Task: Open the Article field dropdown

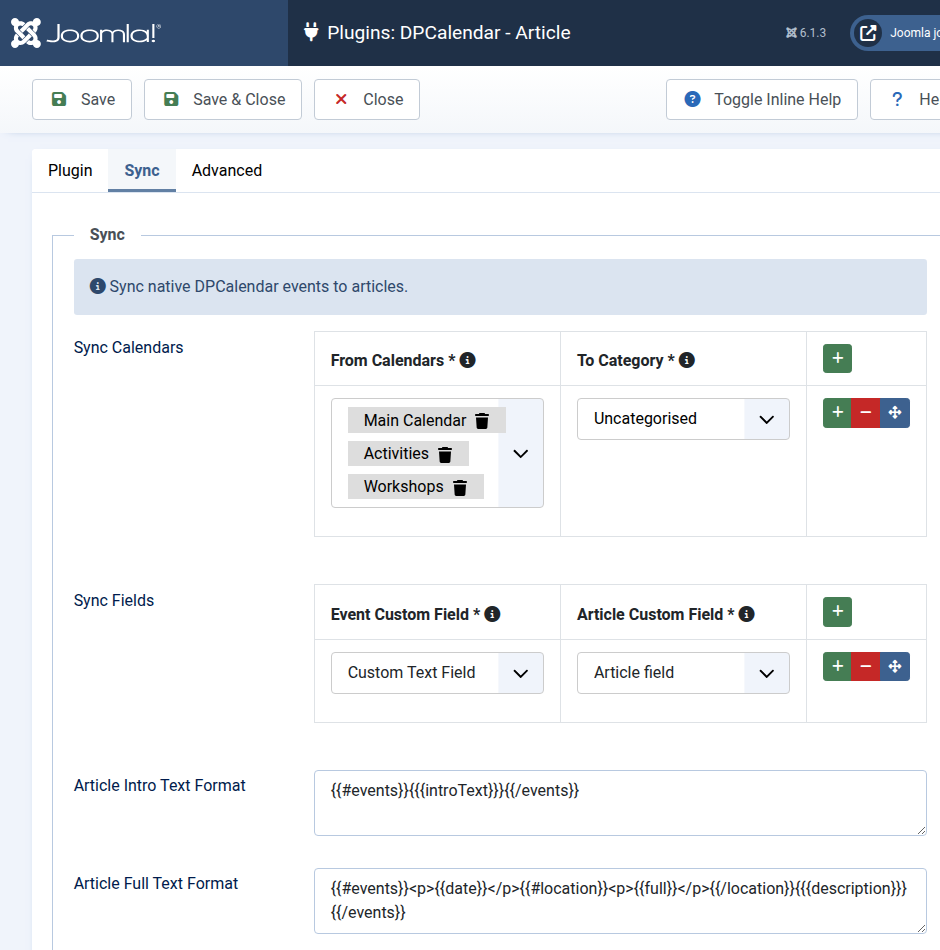Action: (683, 673)
